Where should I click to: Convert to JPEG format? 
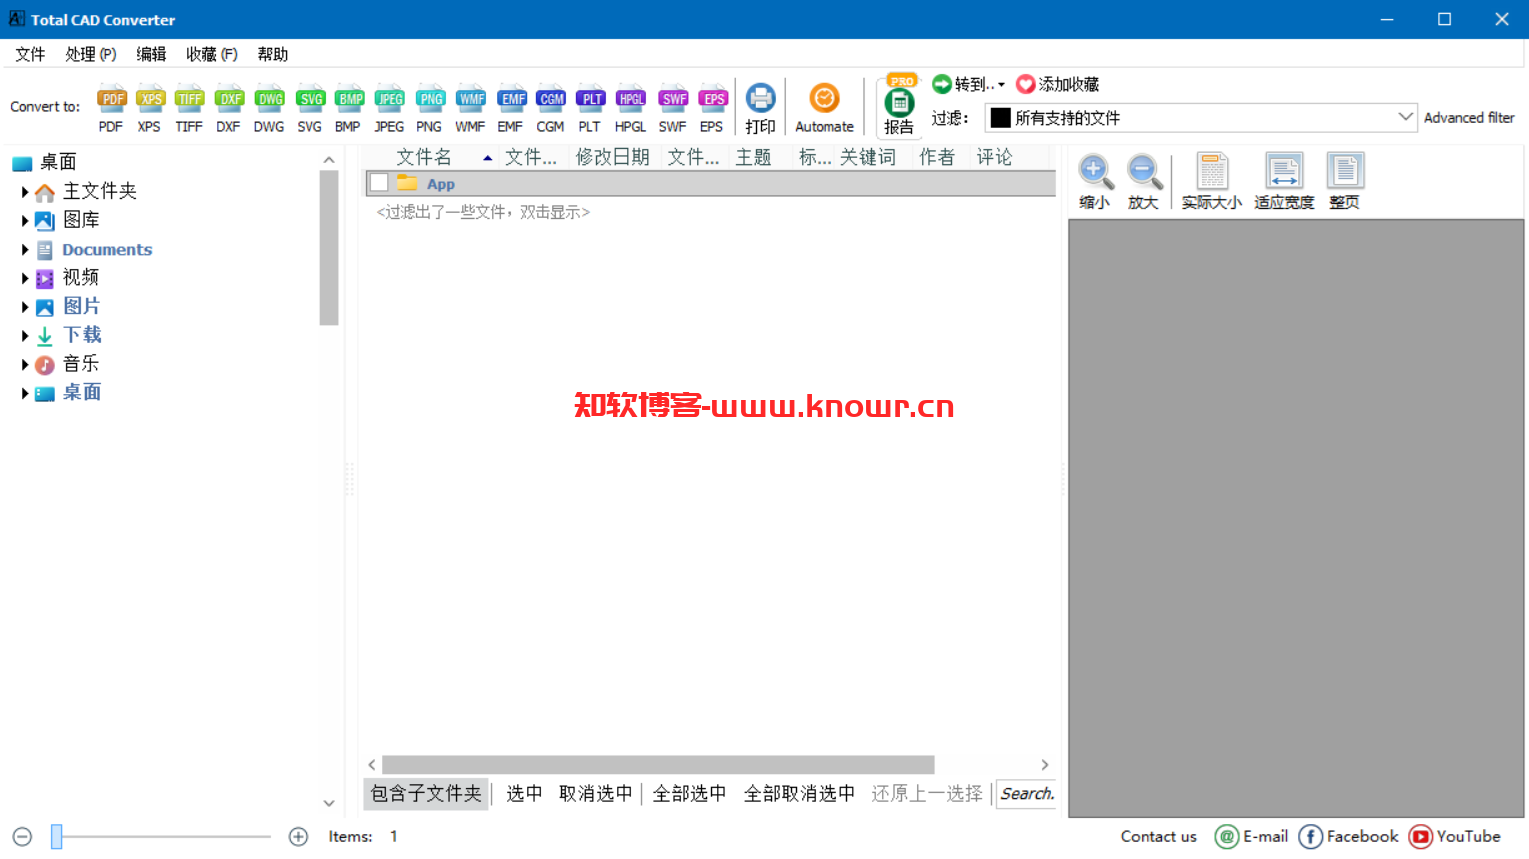tap(389, 108)
